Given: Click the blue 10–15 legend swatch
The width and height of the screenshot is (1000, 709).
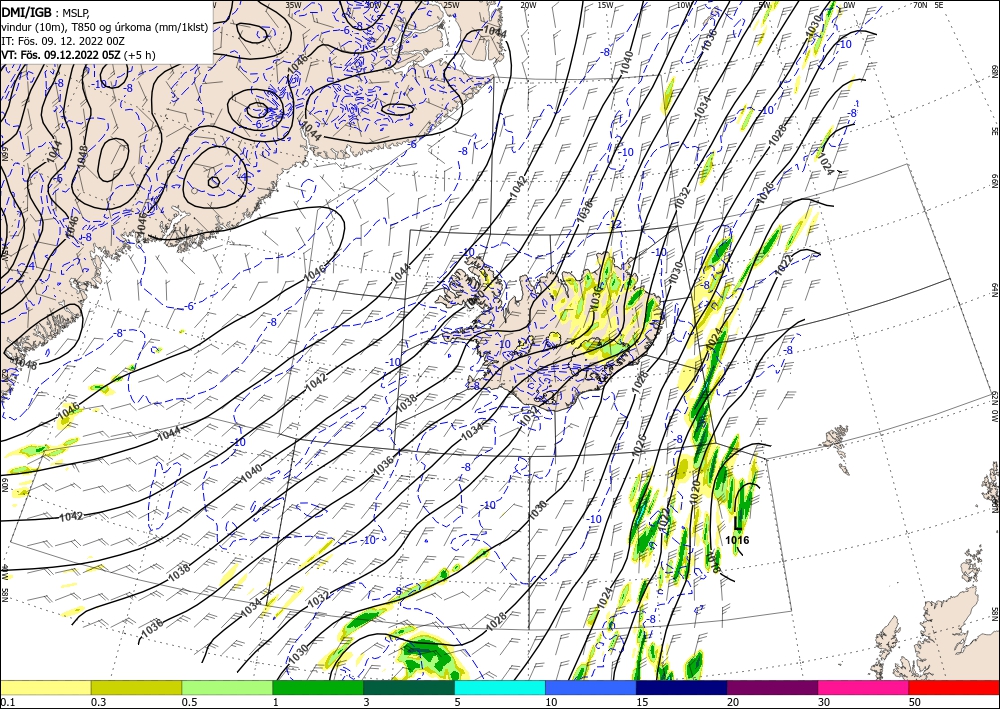Looking at the screenshot, I should 591,687.
